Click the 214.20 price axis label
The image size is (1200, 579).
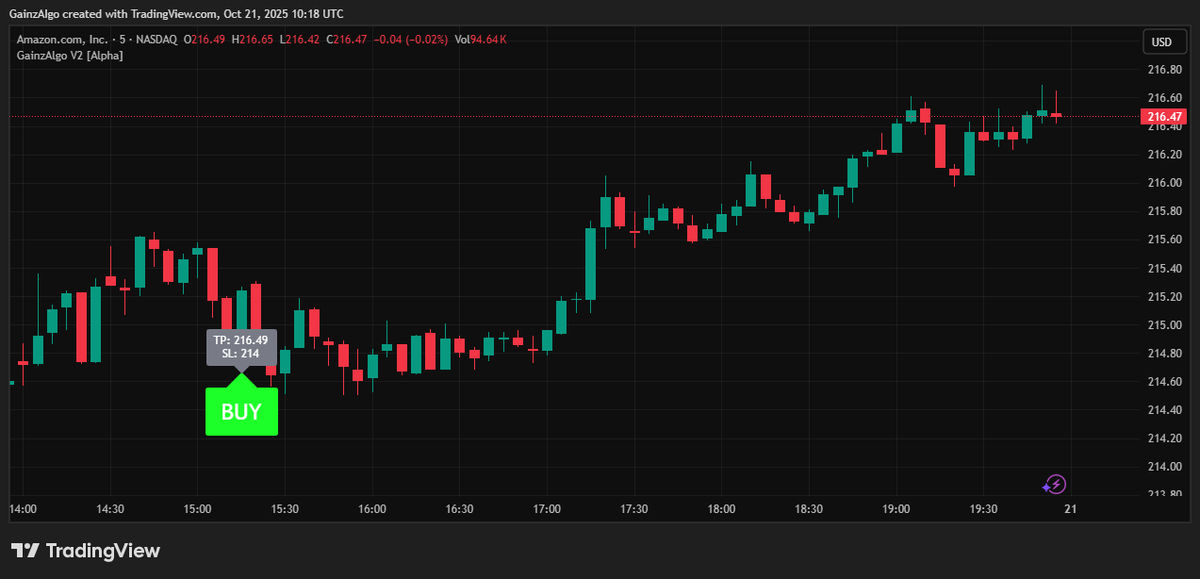[x=1164, y=438]
